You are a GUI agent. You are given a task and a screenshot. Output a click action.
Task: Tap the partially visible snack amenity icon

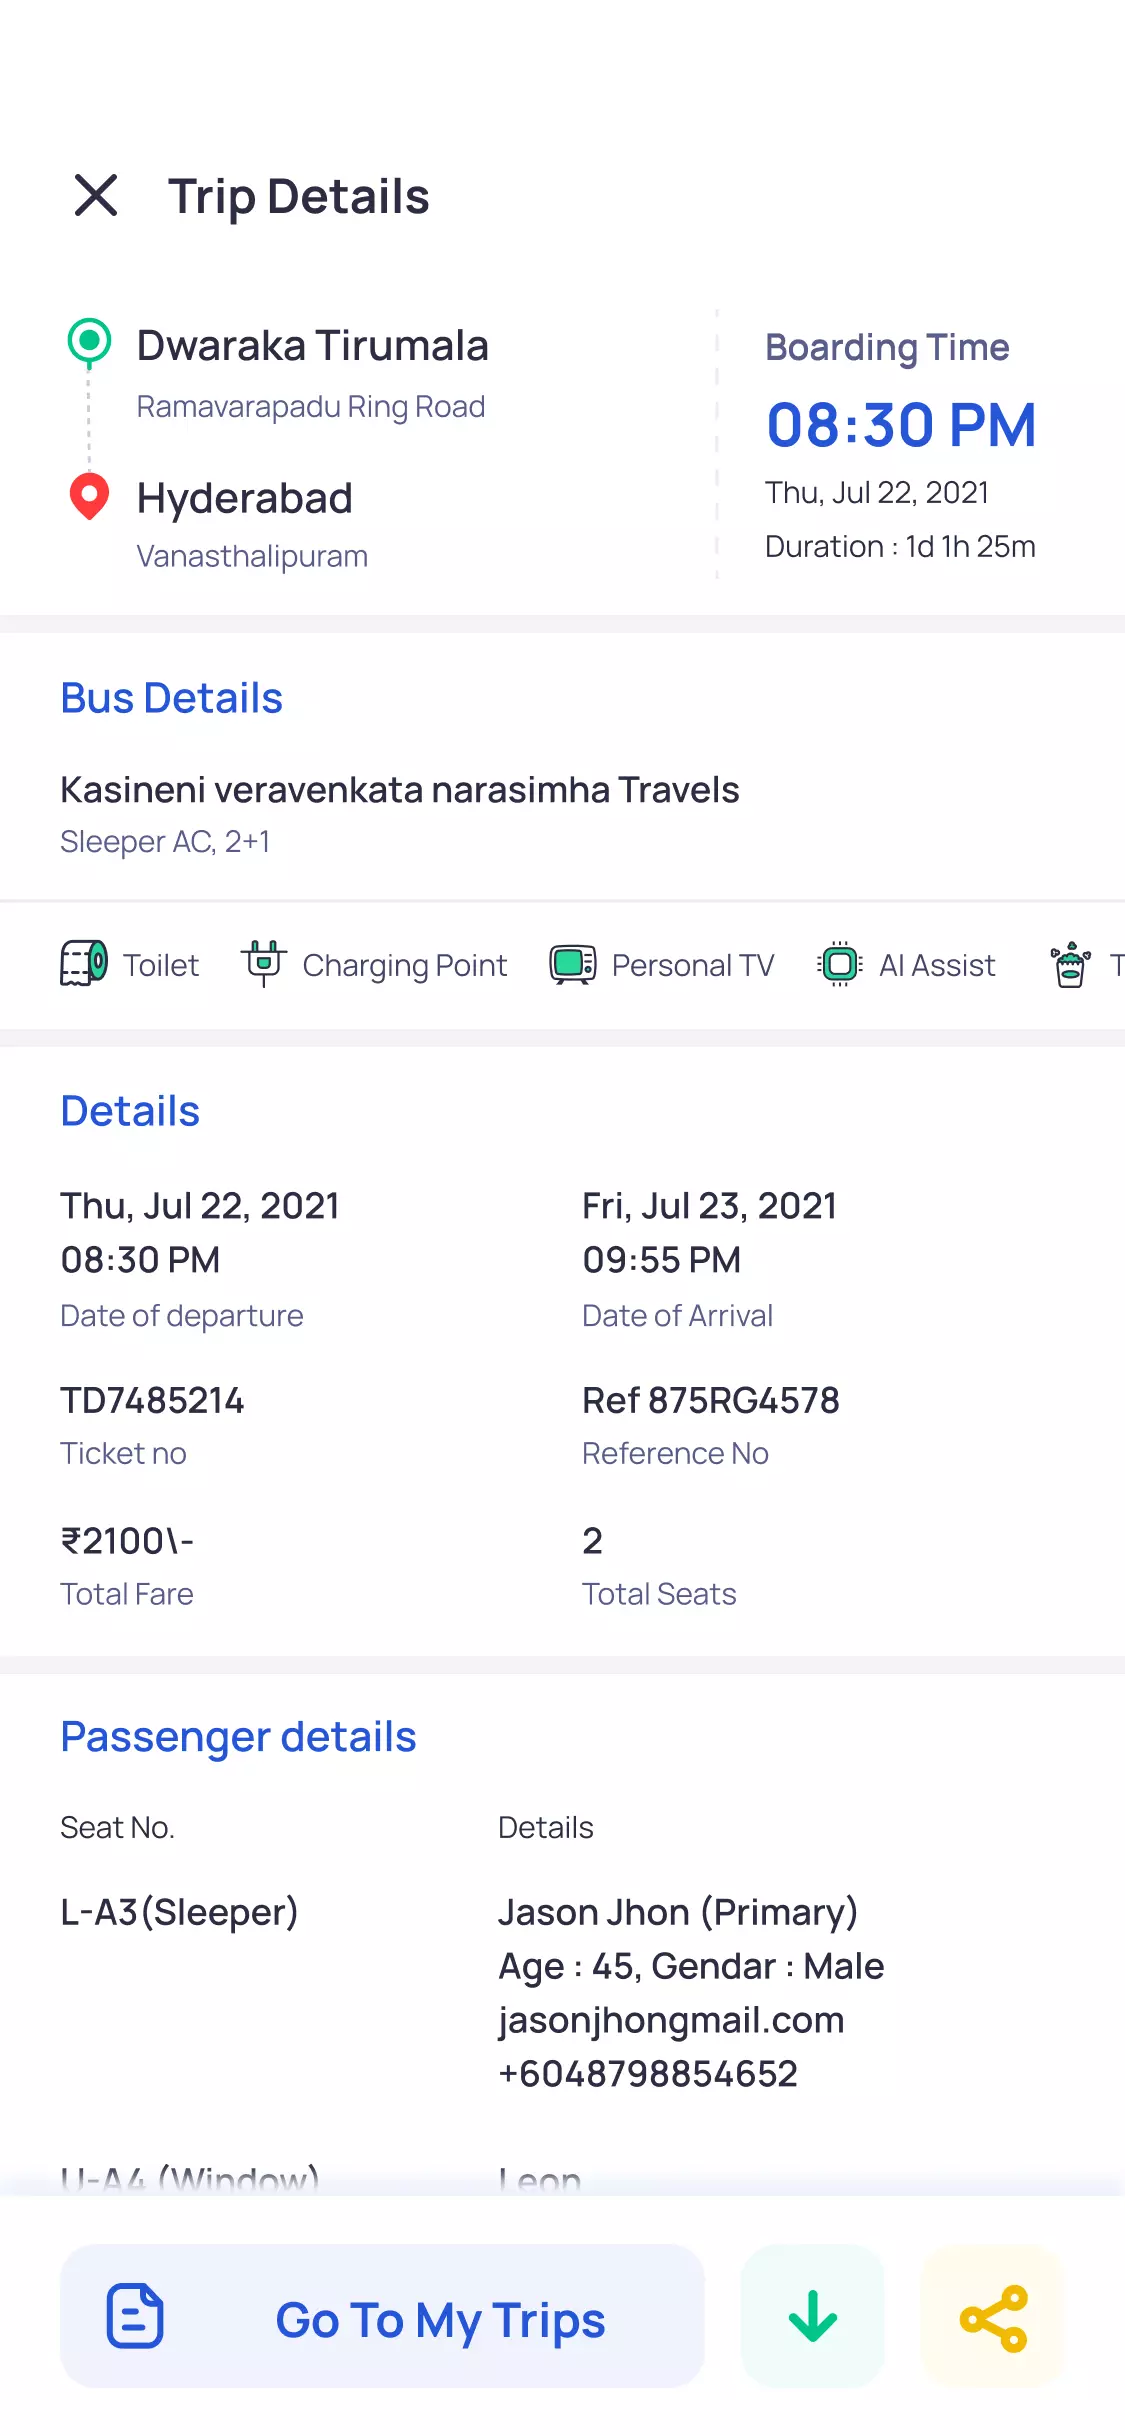[1070, 964]
